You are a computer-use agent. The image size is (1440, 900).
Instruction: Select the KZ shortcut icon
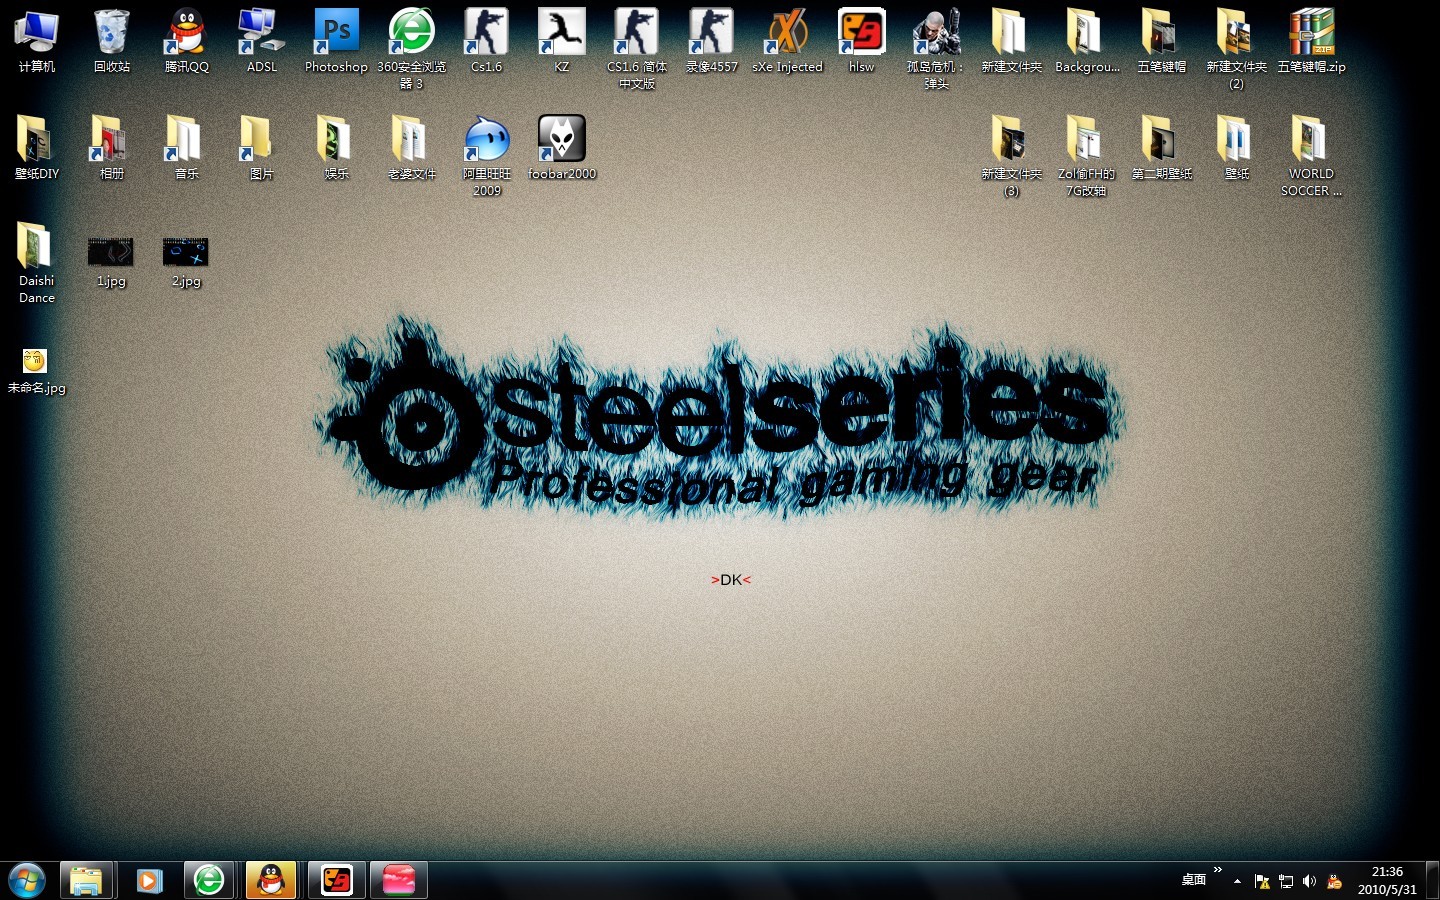[562, 42]
